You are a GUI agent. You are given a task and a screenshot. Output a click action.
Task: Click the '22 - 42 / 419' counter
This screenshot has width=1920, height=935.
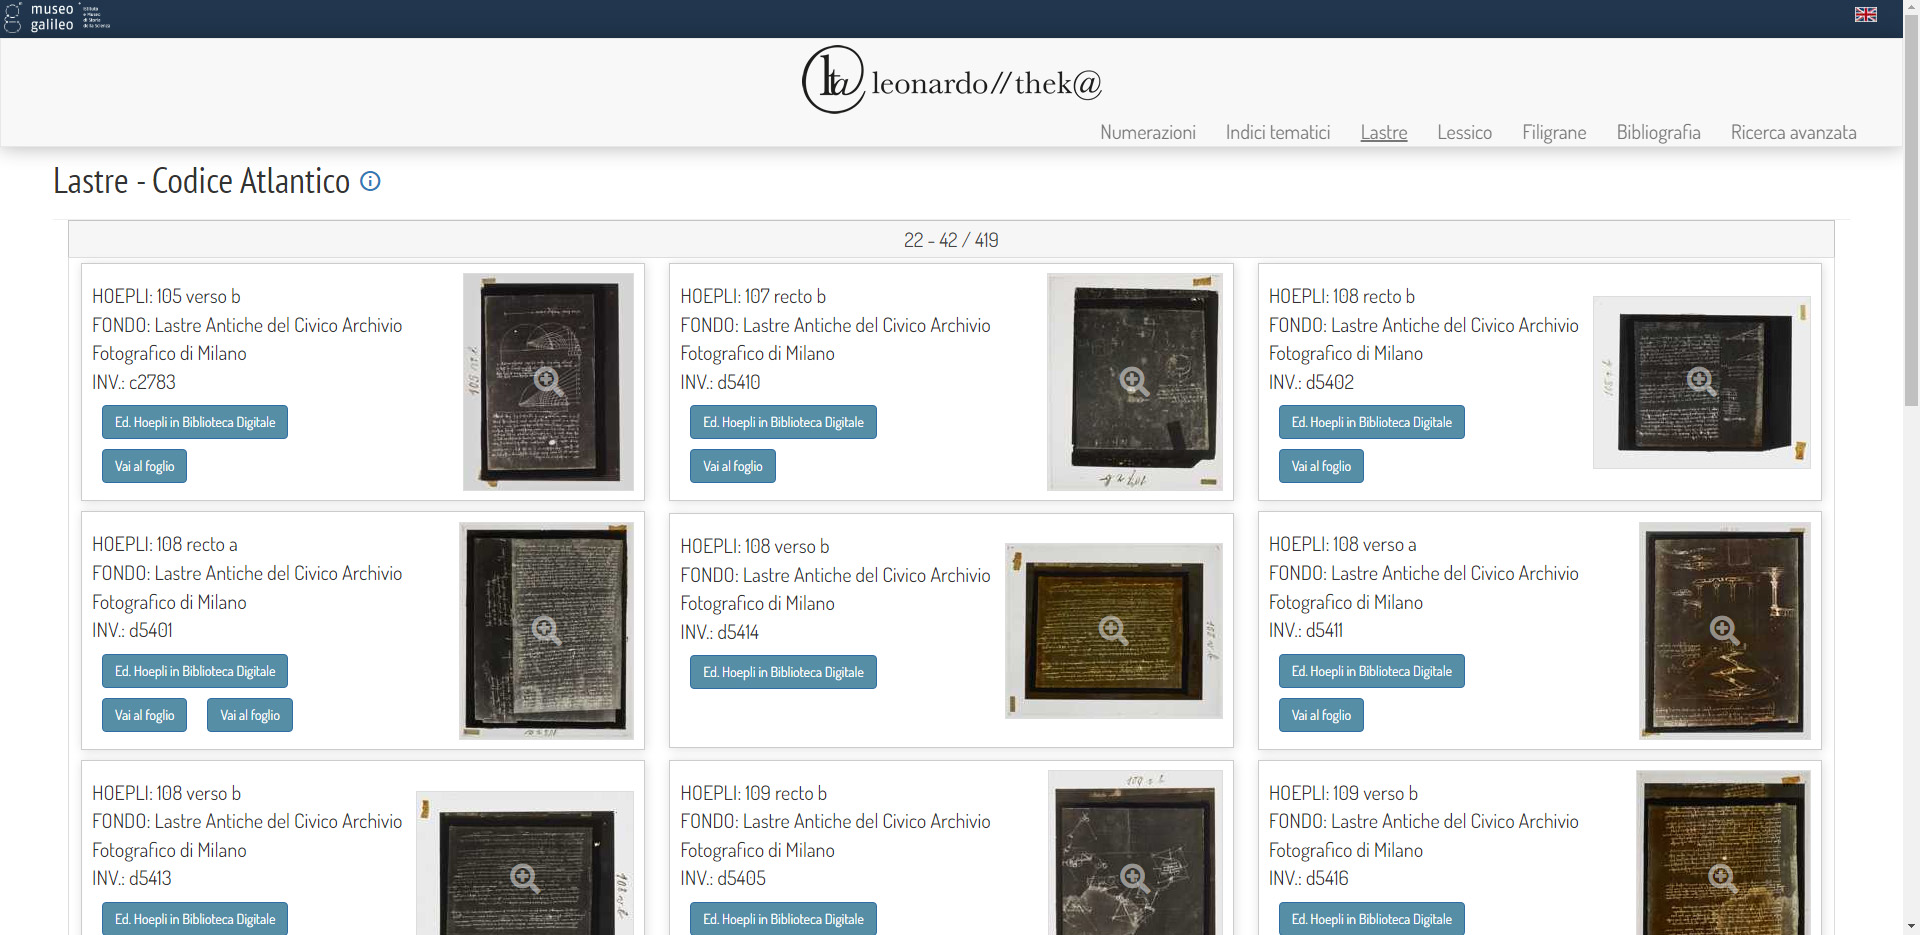(x=951, y=240)
